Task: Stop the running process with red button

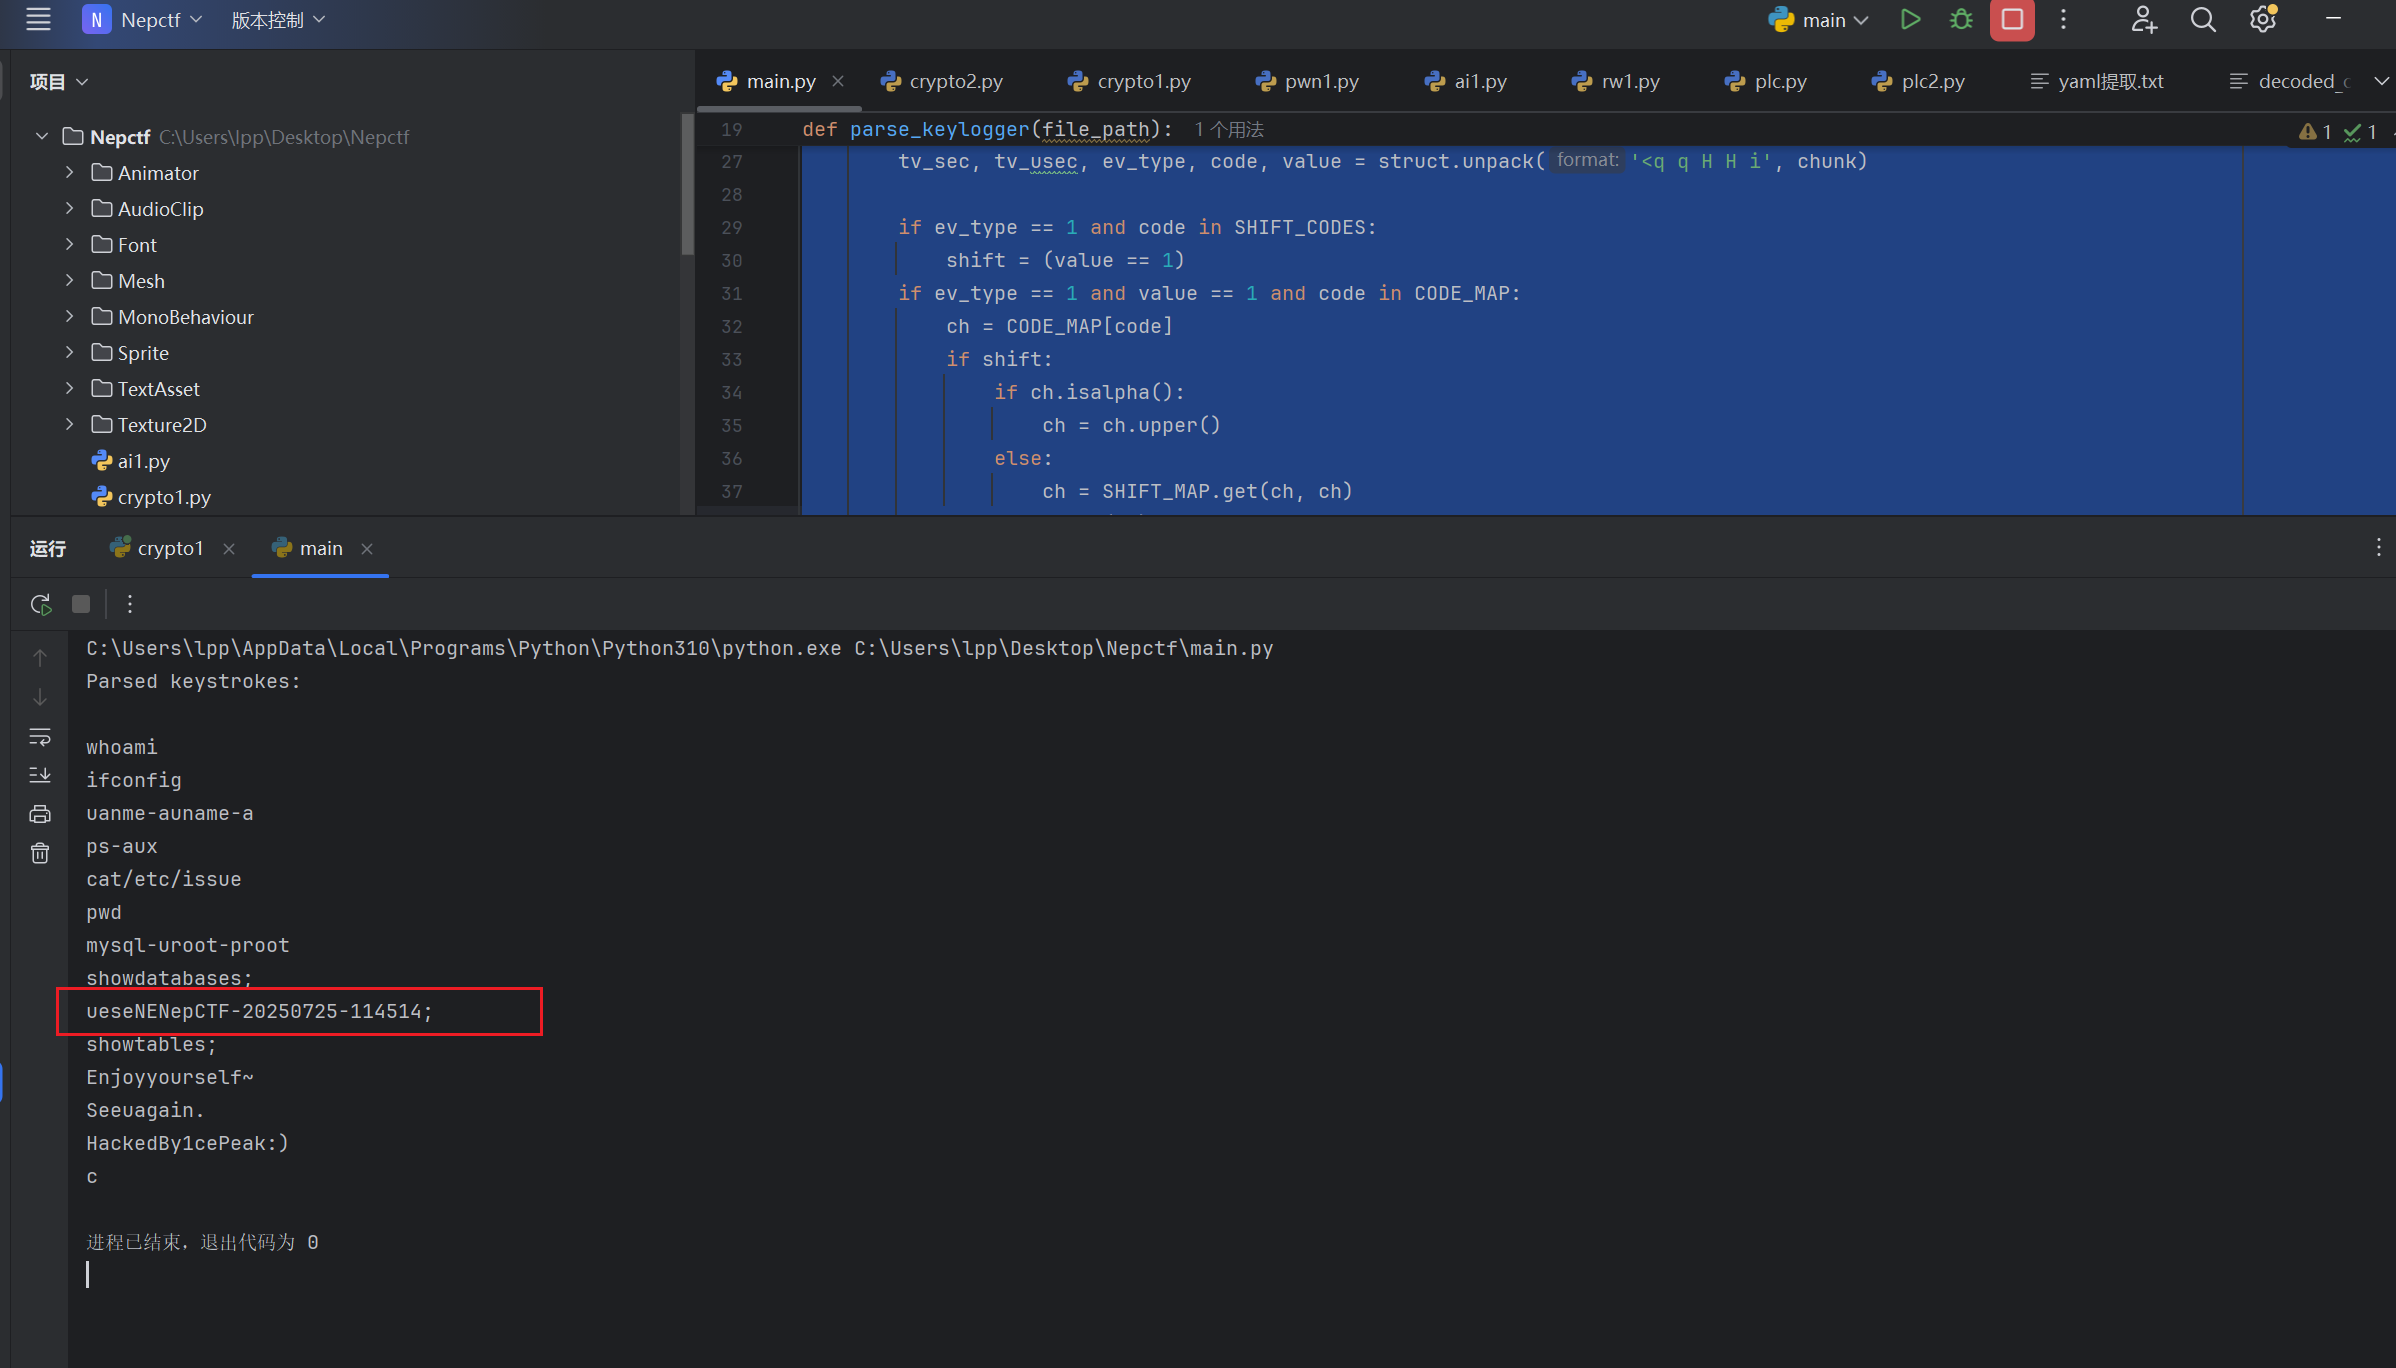Action: tap(2012, 20)
